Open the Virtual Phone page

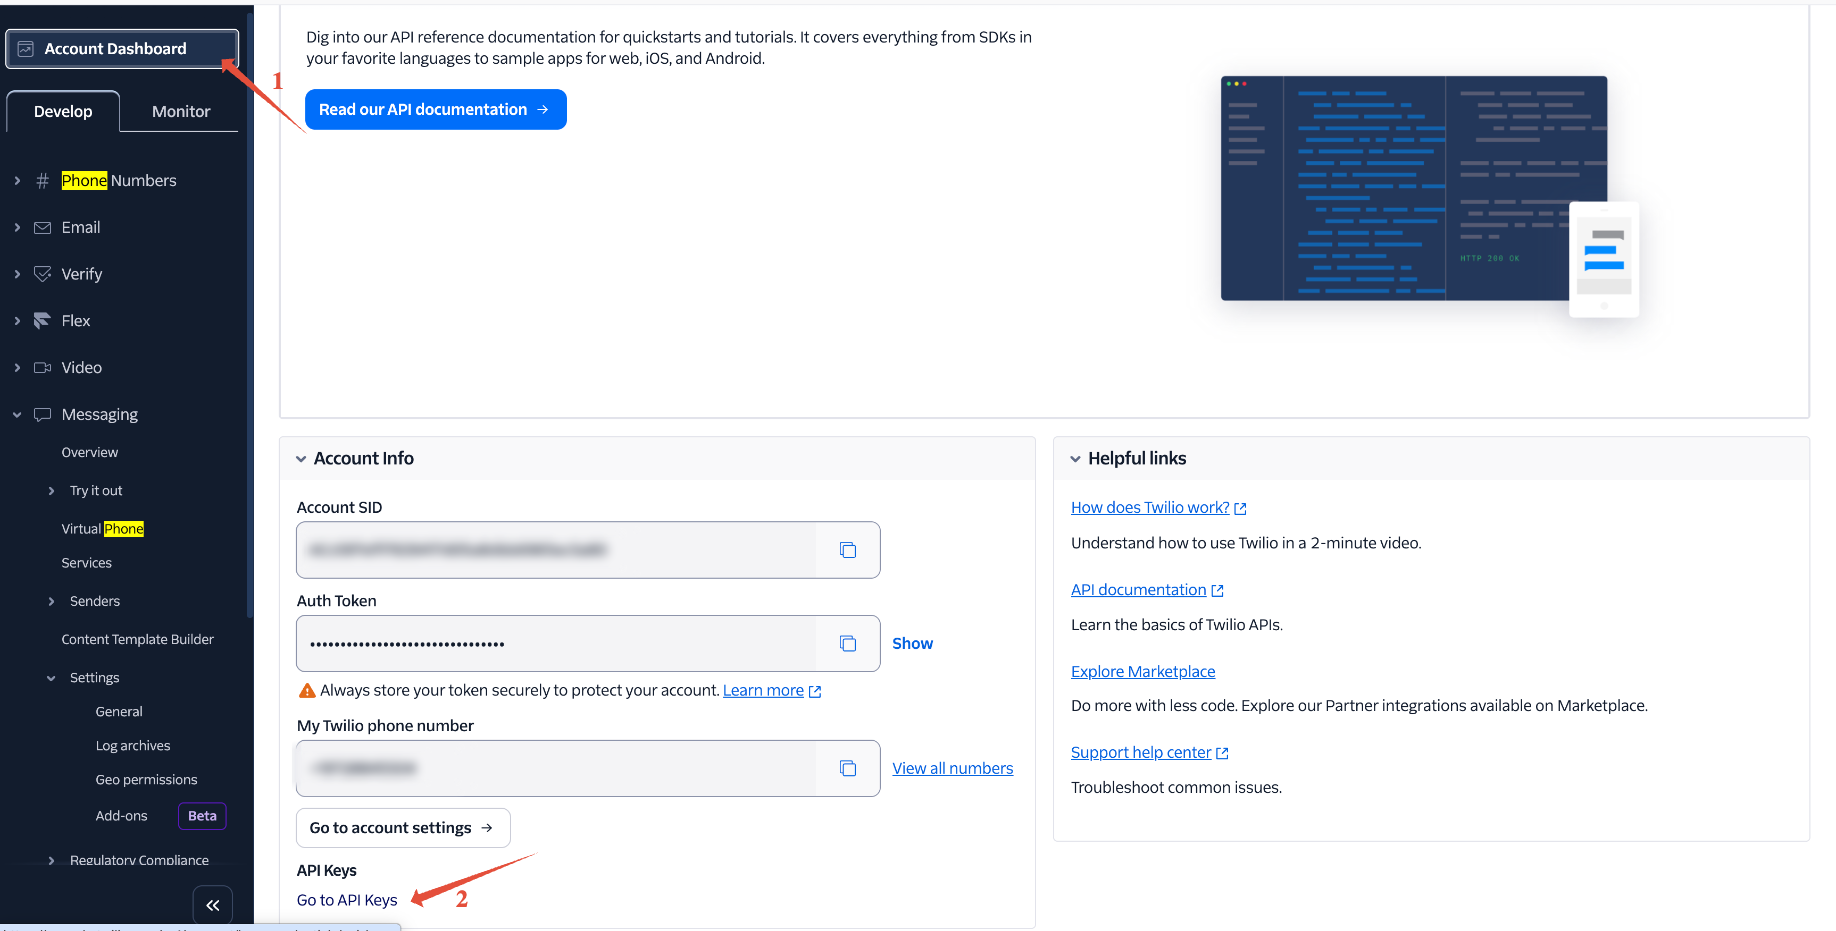point(102,529)
